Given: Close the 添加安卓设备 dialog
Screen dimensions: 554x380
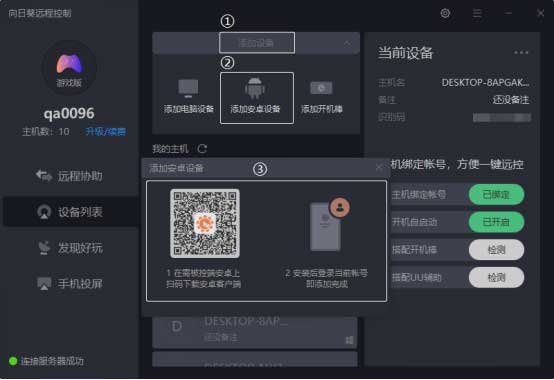Looking at the screenshot, I should click(379, 167).
